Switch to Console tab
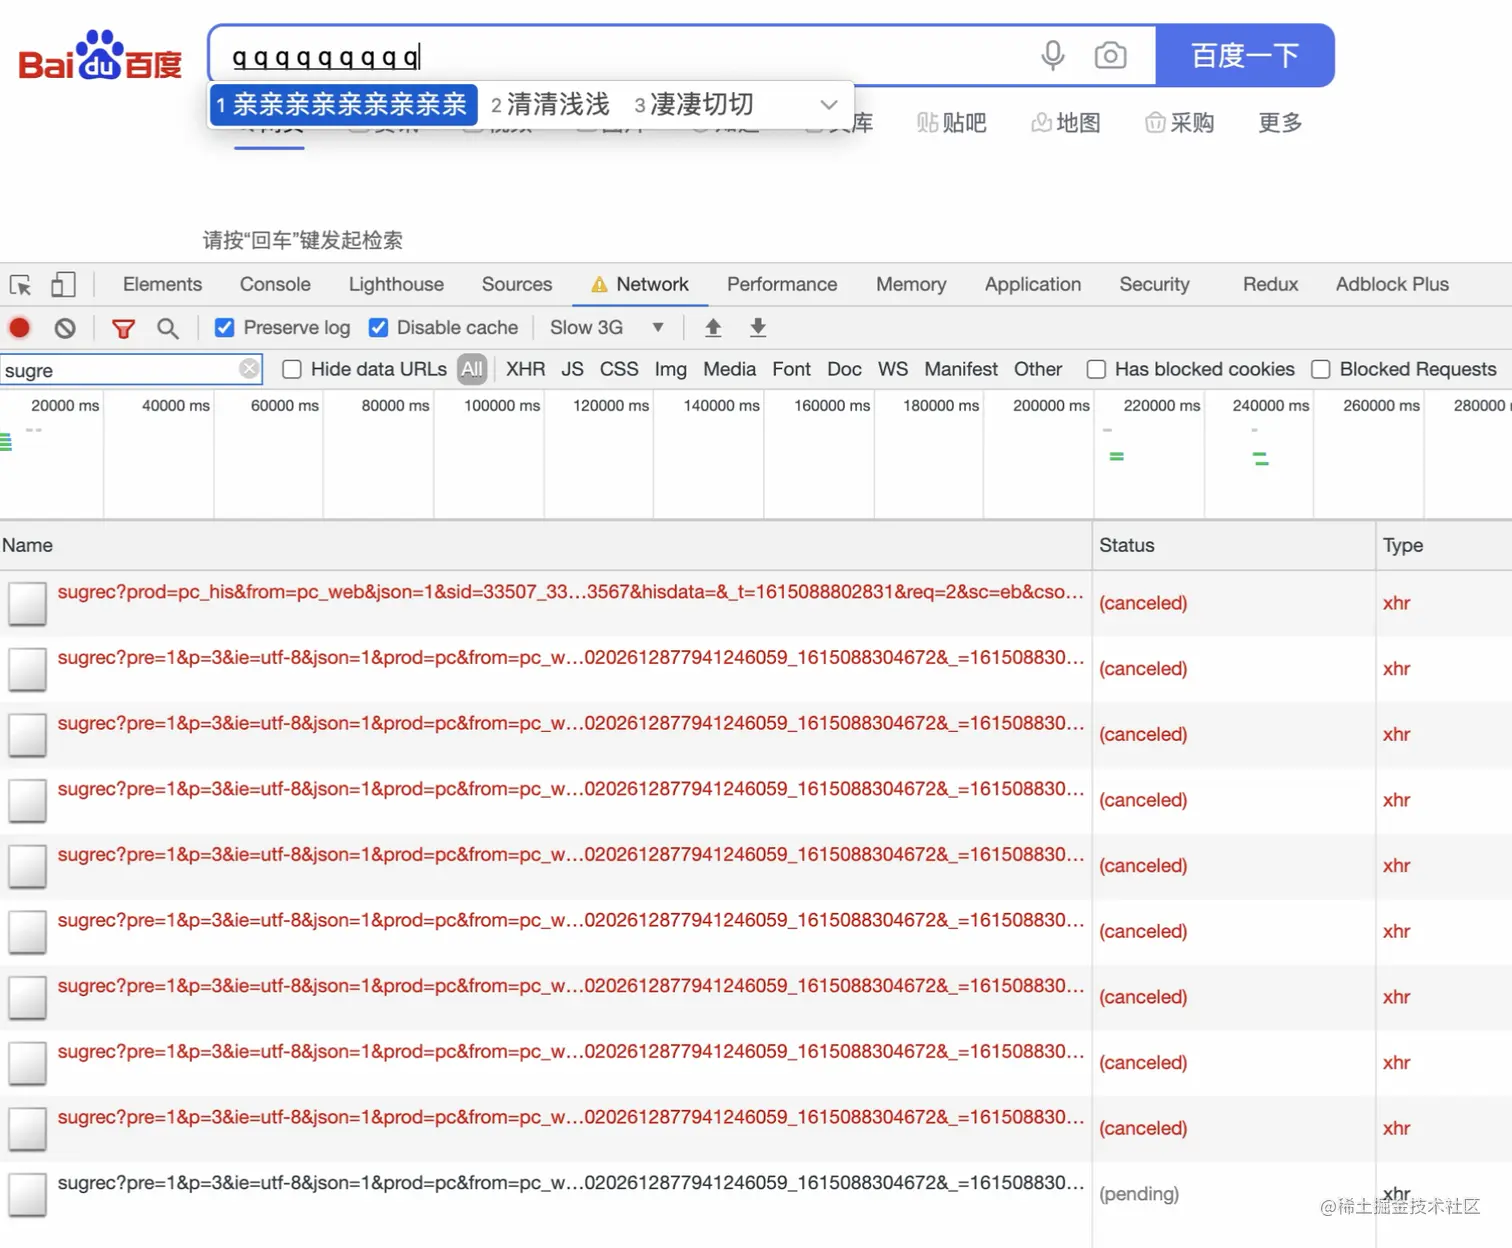The width and height of the screenshot is (1512, 1248). (x=275, y=284)
